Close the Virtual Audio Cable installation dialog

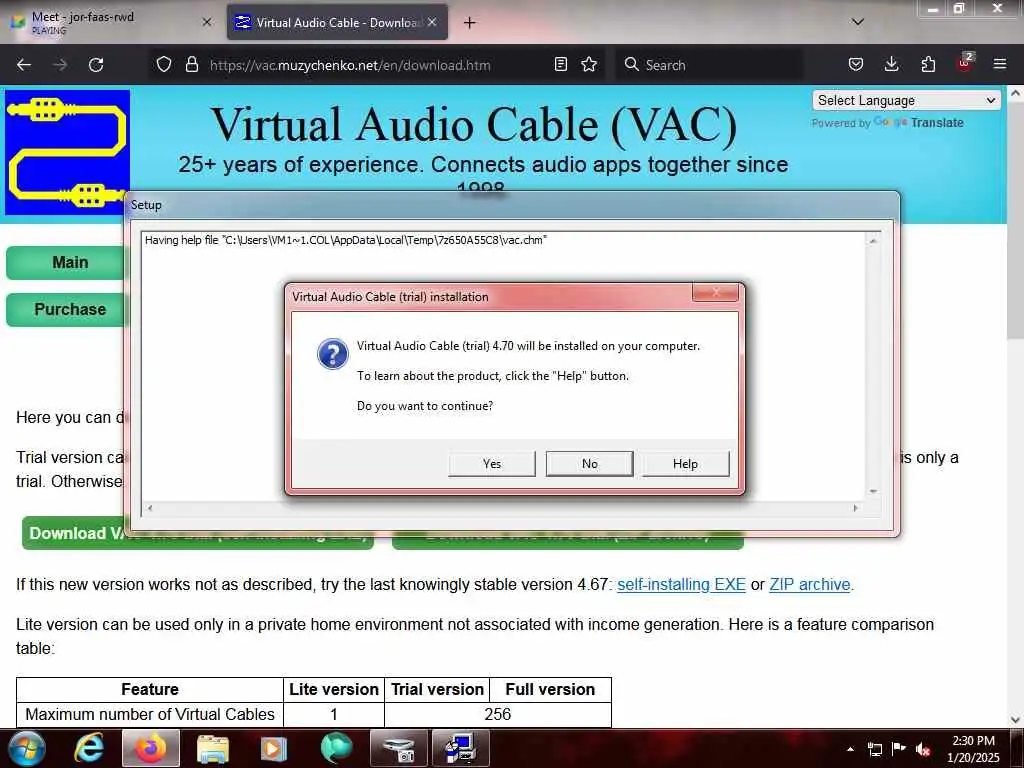click(715, 293)
